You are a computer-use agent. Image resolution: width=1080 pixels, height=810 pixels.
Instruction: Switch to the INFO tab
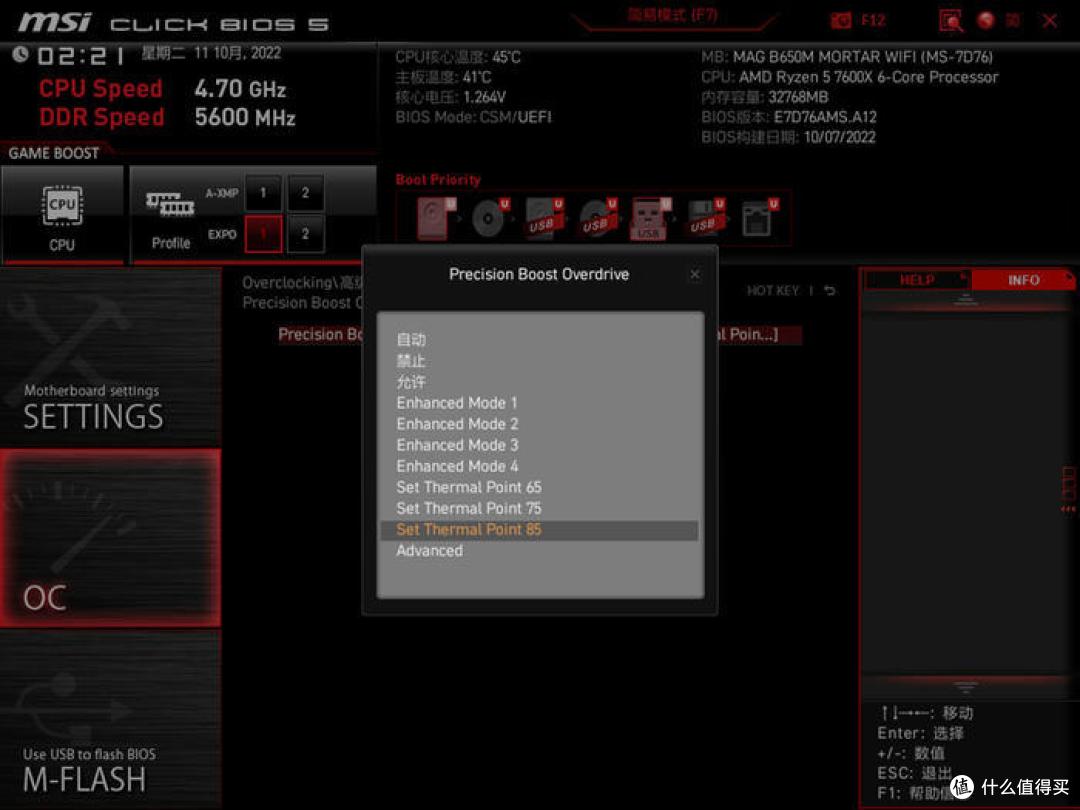(x=1024, y=280)
